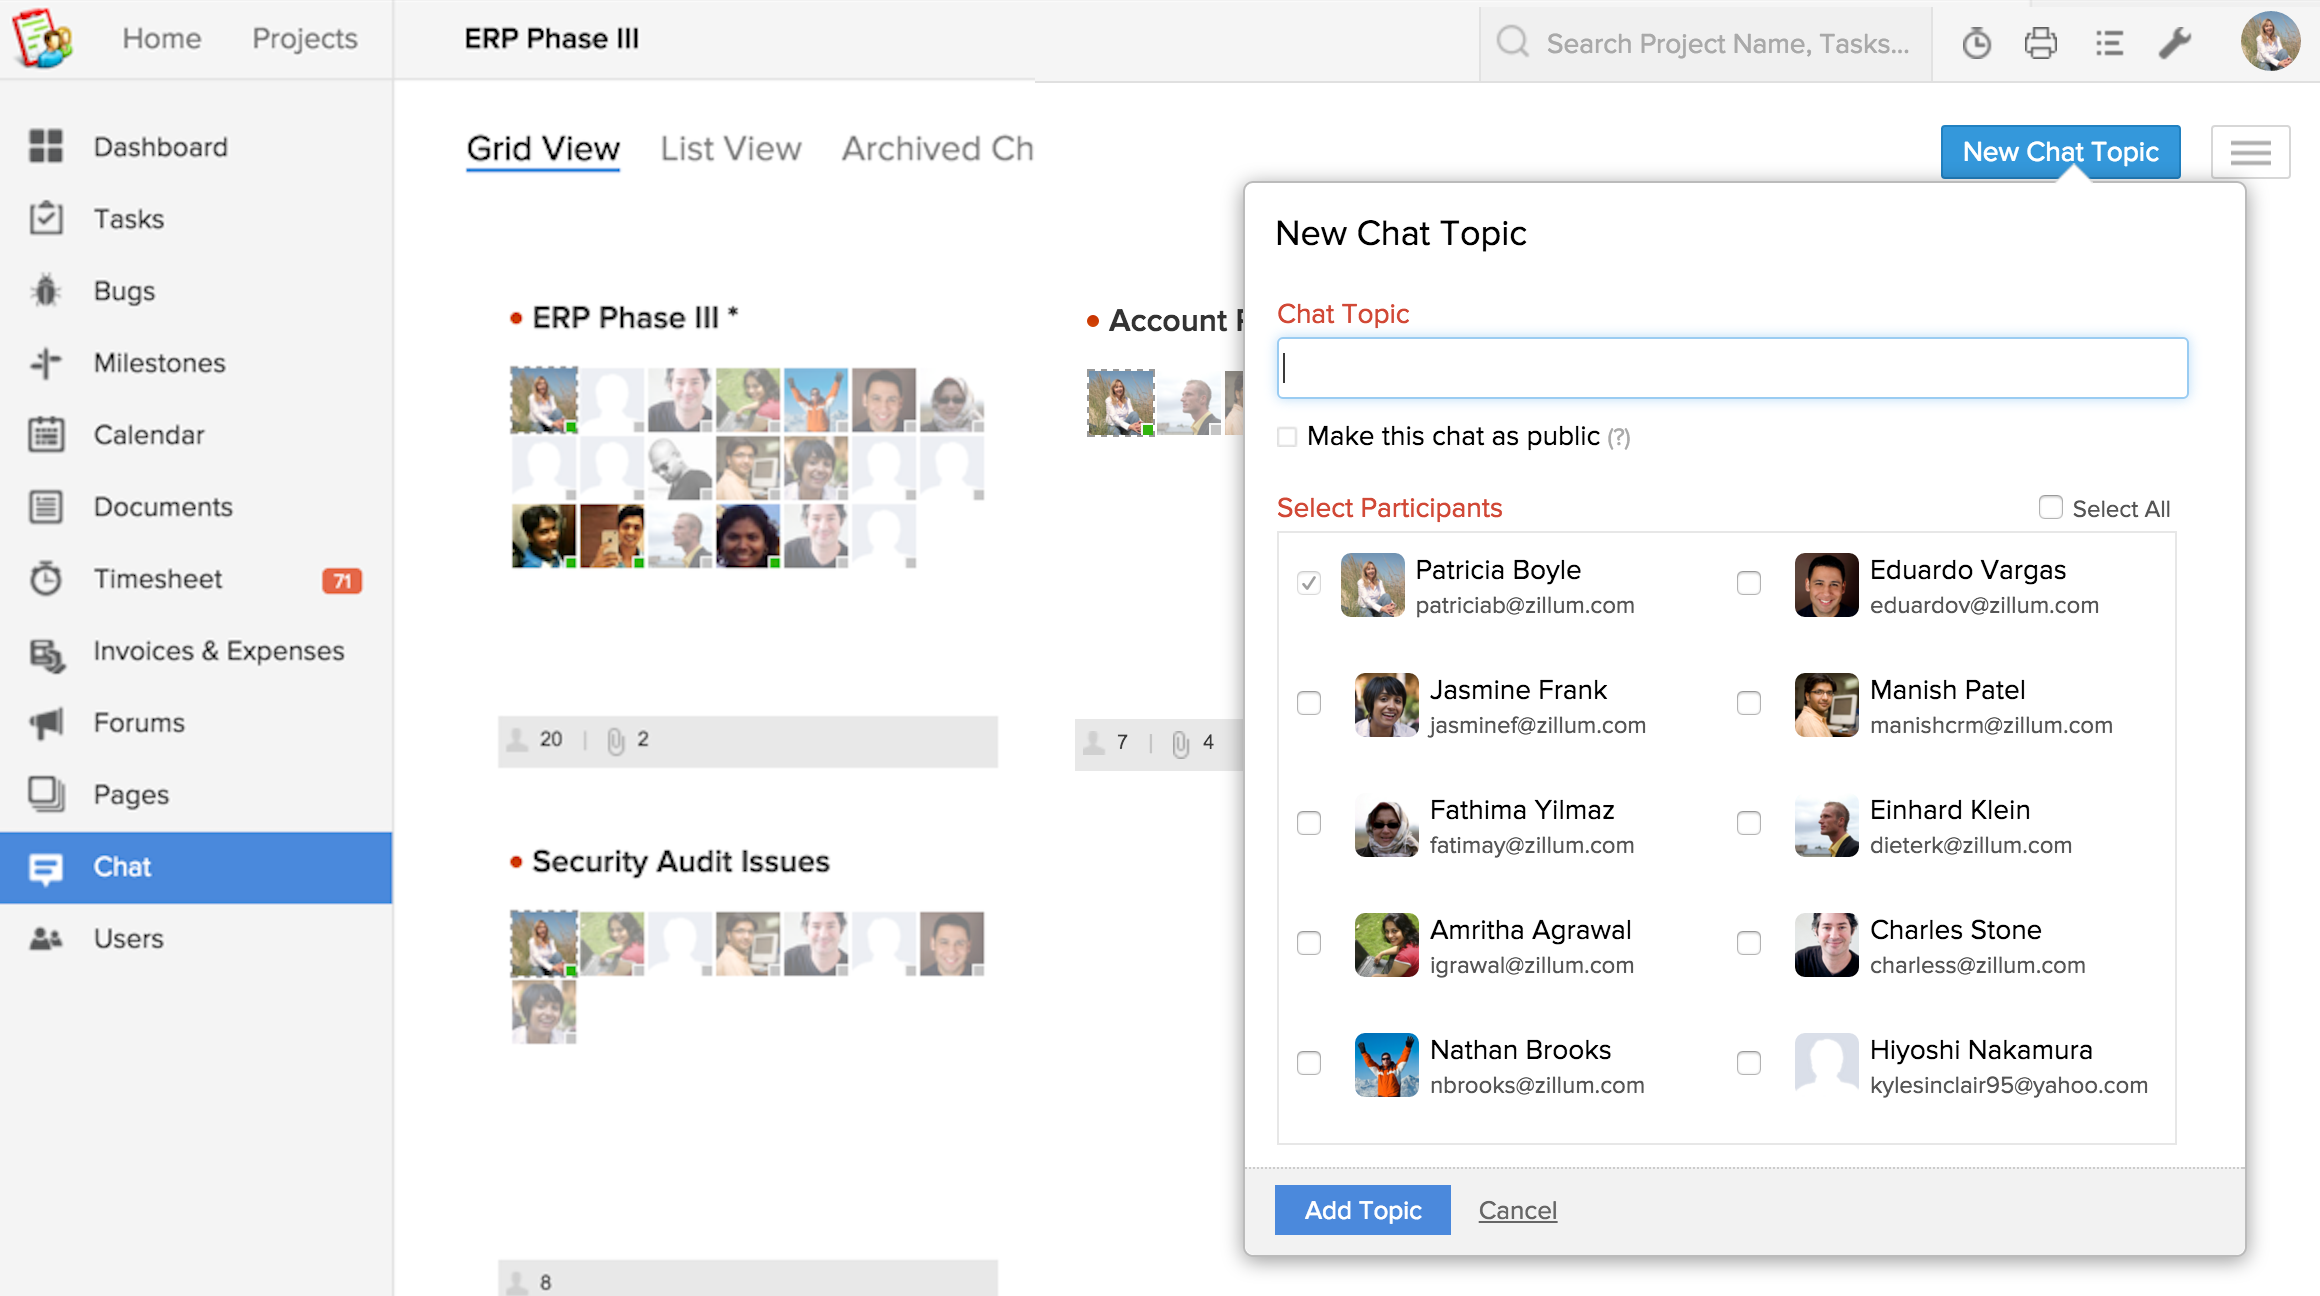Click the search bar icon in the toolbar
The width and height of the screenshot is (2320, 1296).
pyautogui.click(x=1514, y=43)
